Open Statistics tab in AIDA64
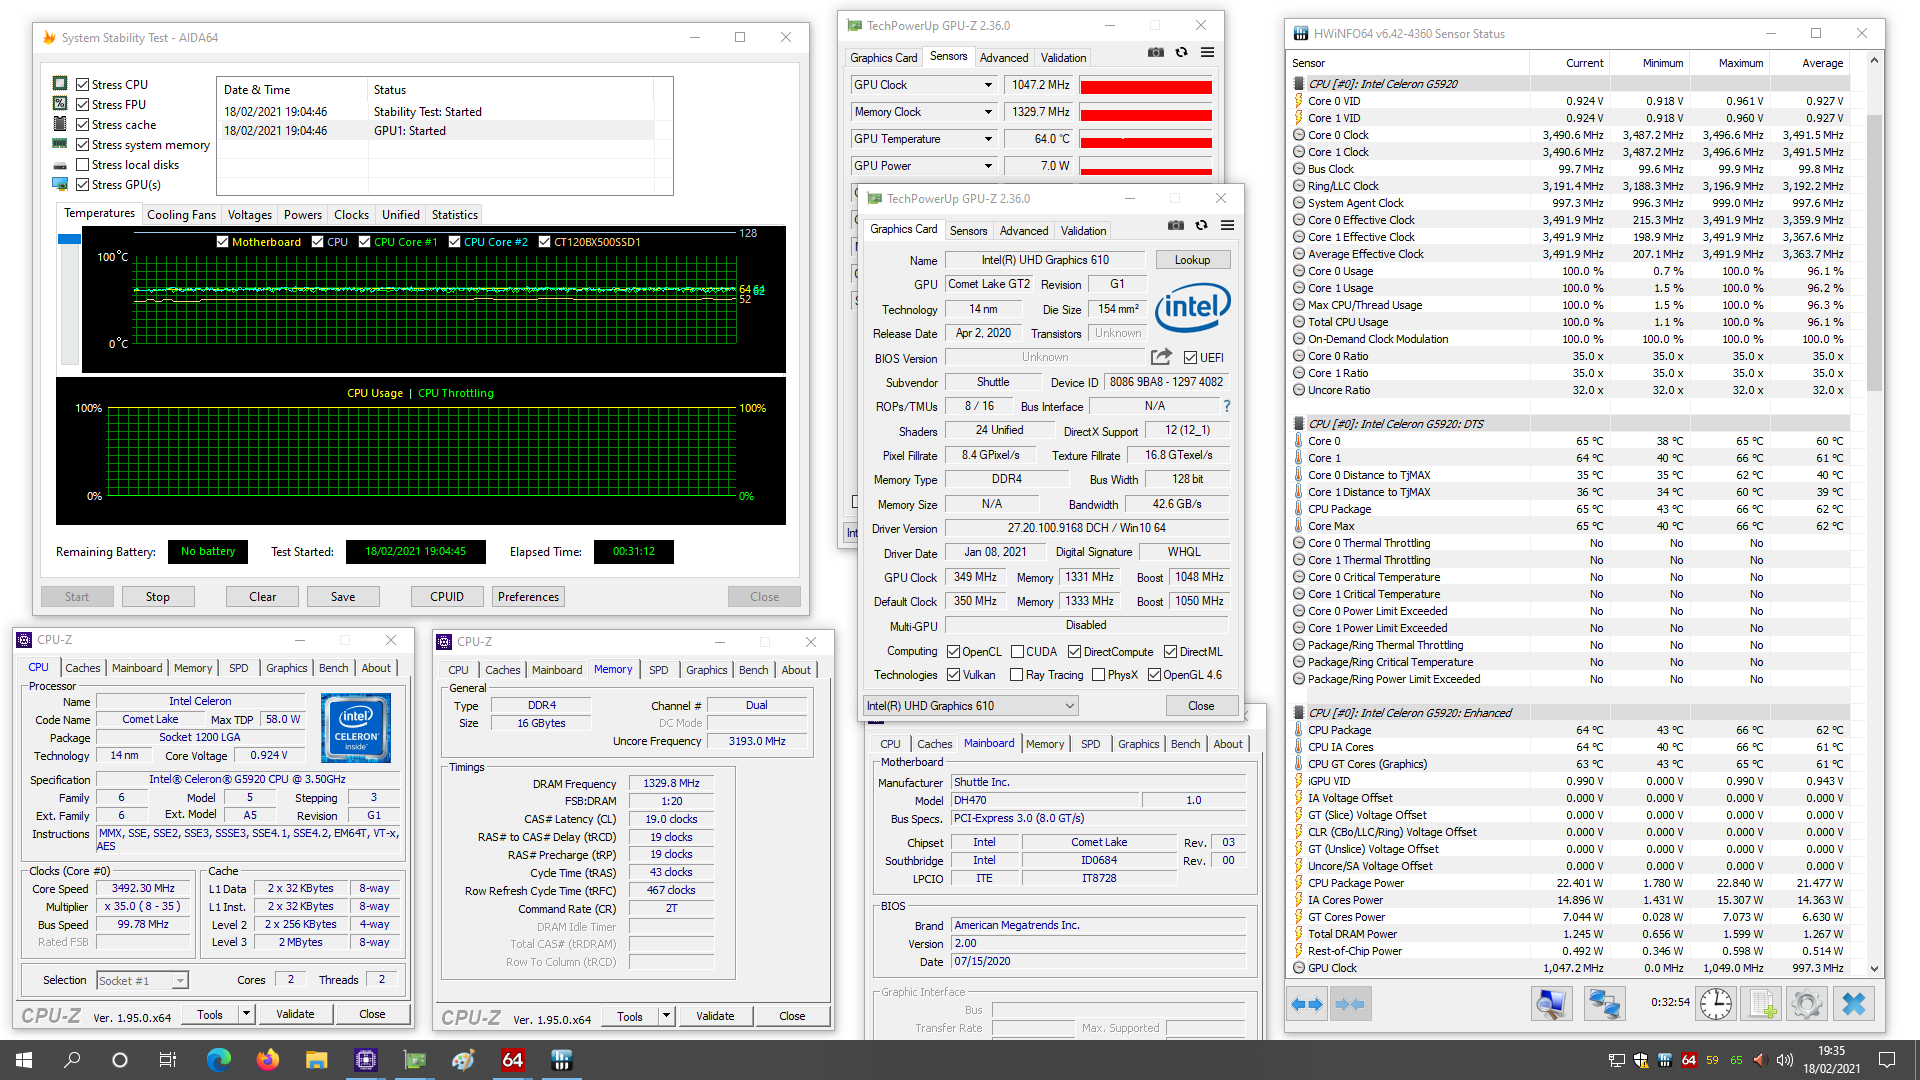Screen dimensions: 1920x1080 pos(455,215)
